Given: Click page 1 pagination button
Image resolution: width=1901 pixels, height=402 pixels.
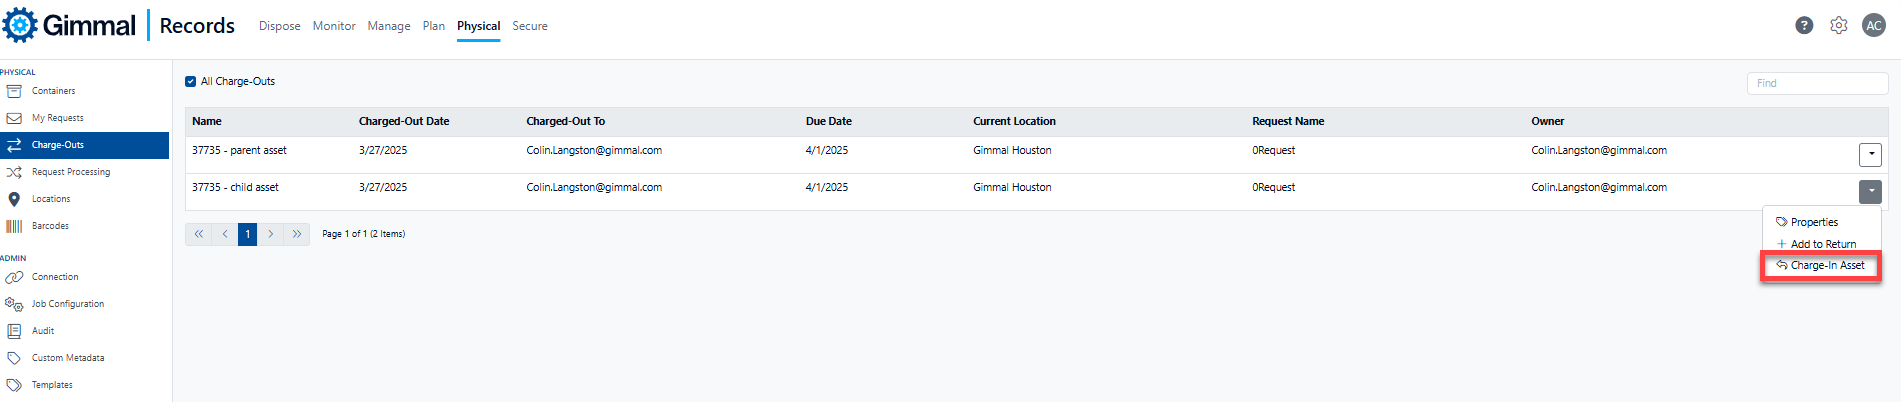Looking at the screenshot, I should point(247,234).
